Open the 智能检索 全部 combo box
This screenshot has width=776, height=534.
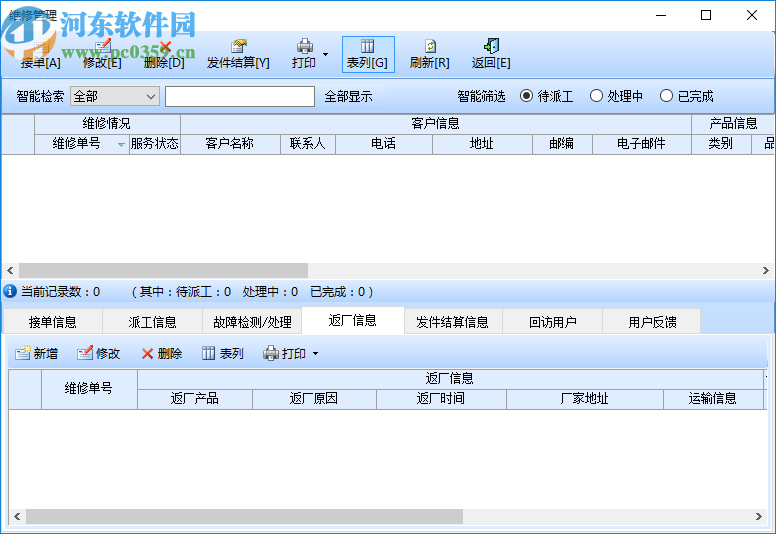[x=115, y=96]
